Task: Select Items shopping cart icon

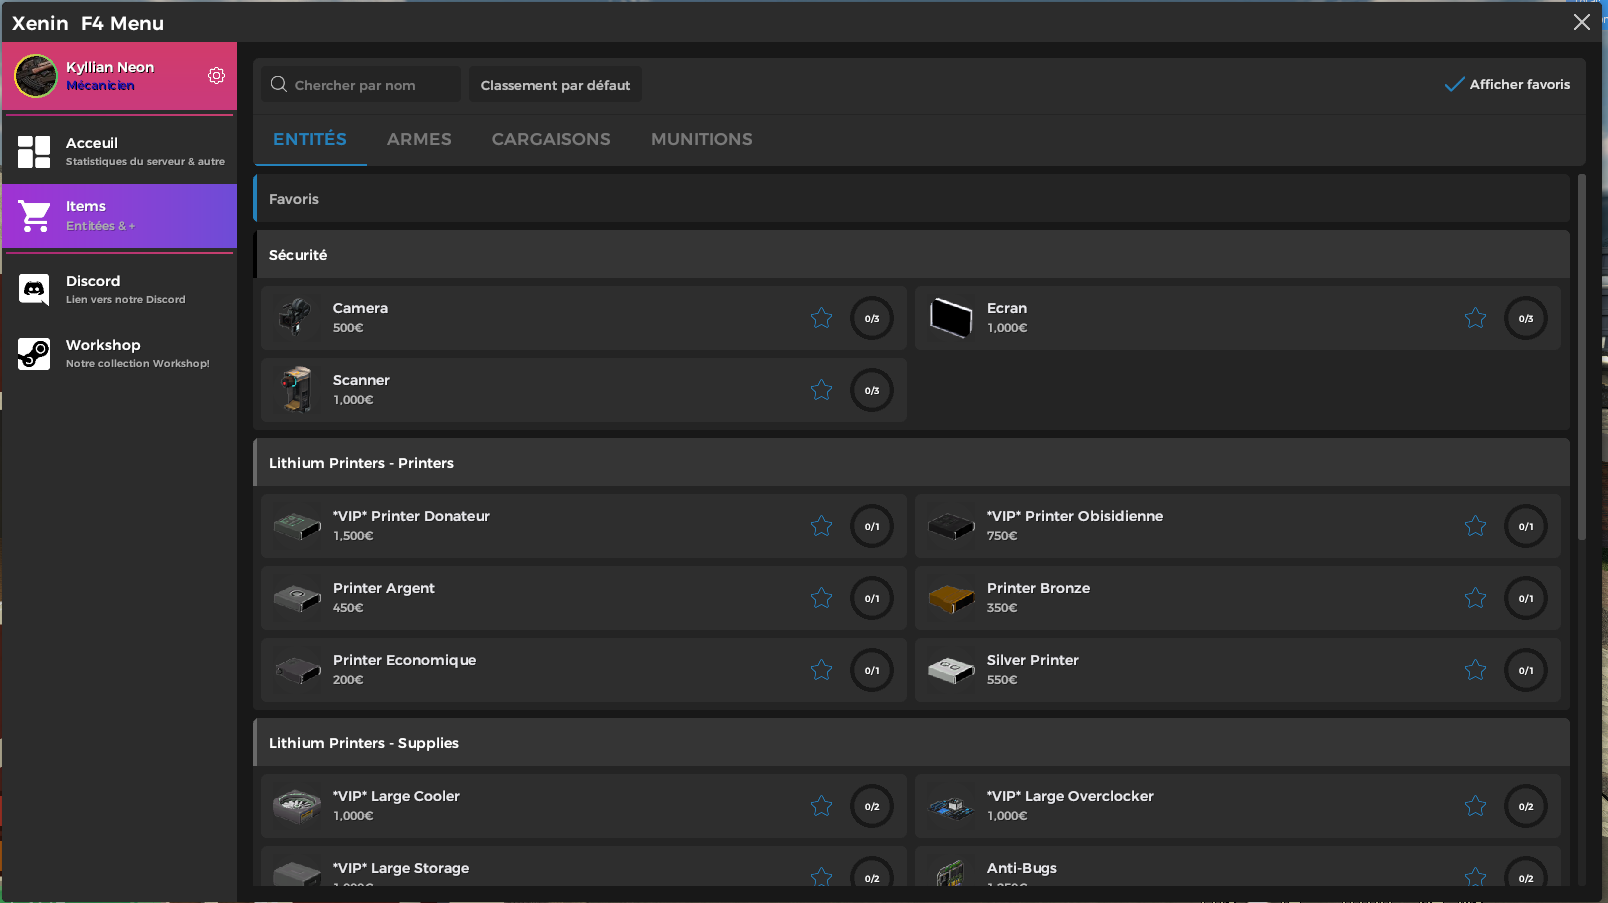Action: [34, 215]
